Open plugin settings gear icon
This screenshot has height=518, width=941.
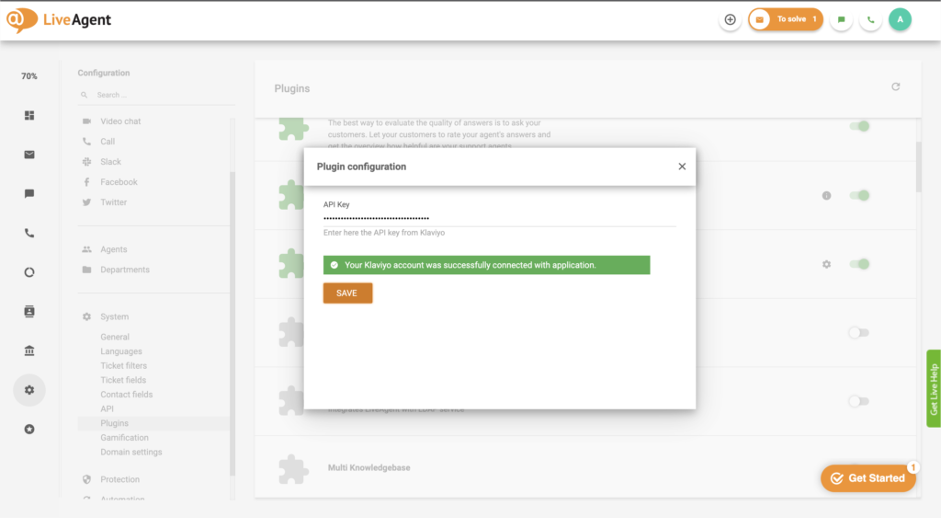click(826, 264)
